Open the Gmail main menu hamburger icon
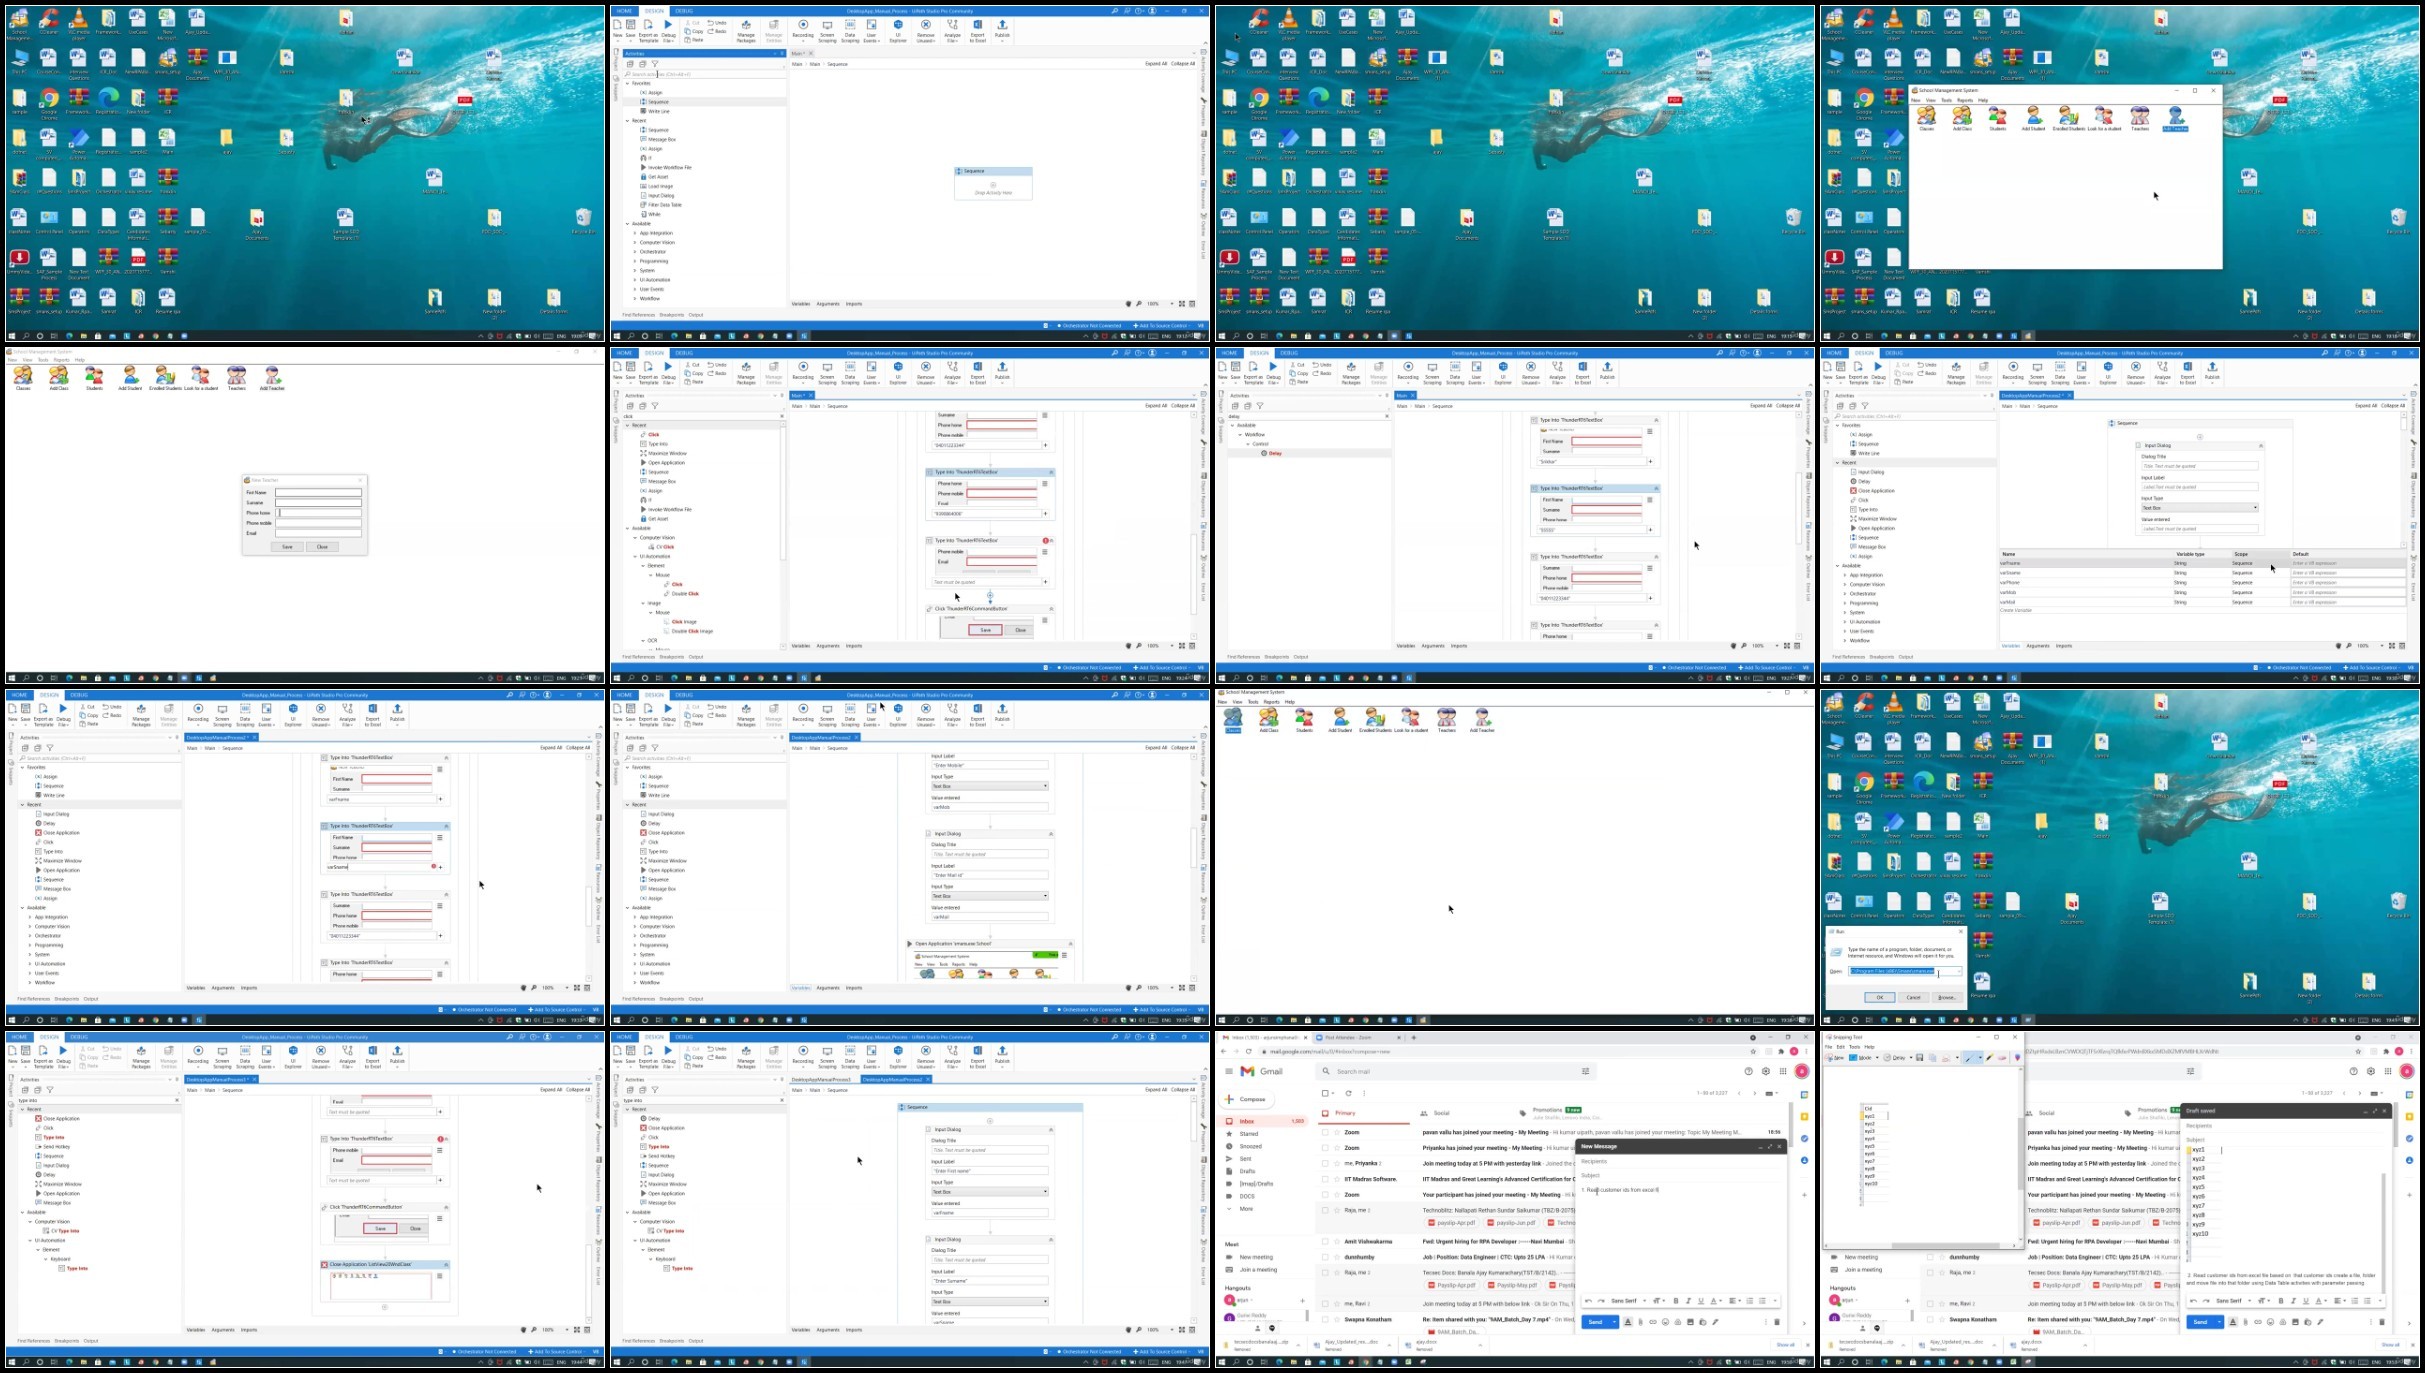 point(1228,1071)
